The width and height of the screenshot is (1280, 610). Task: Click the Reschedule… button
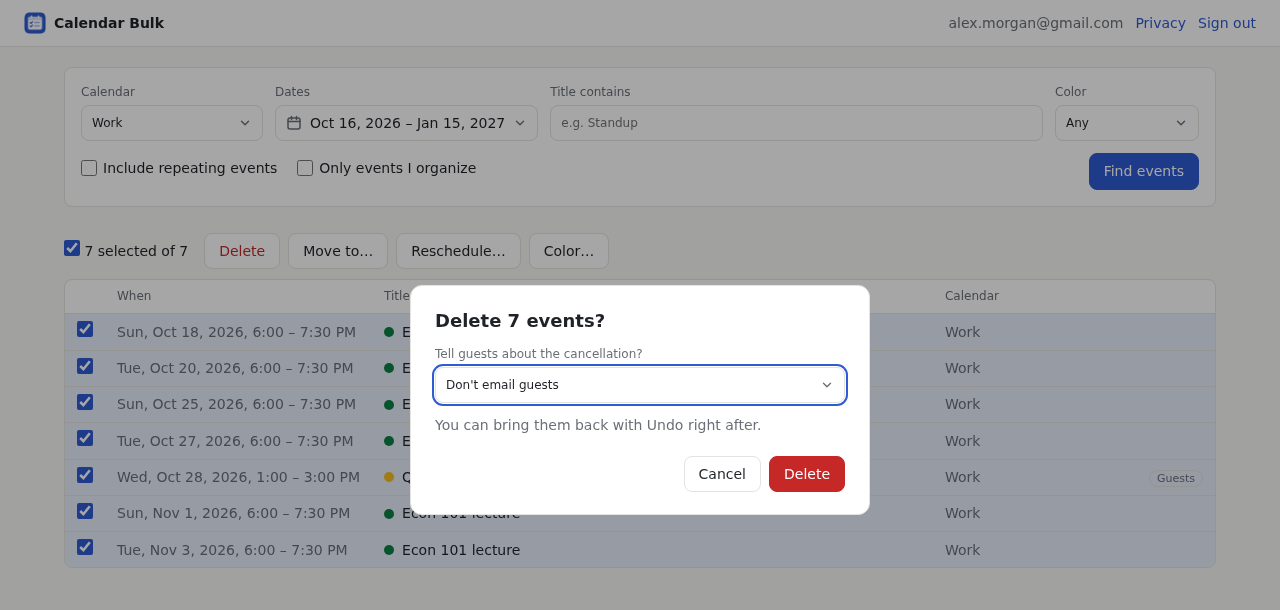pos(458,251)
